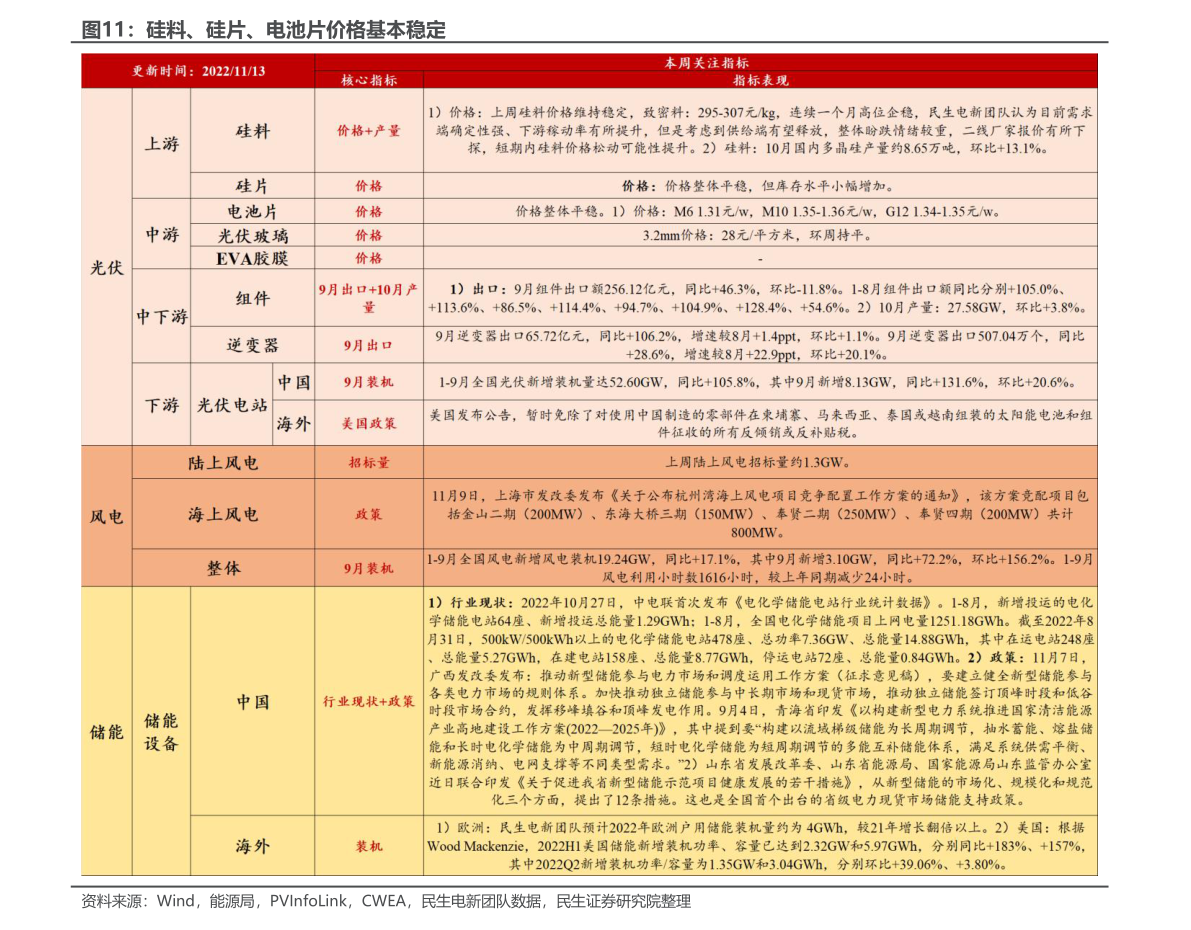The width and height of the screenshot is (1191, 930).
Task: Click the wind text mentioning "19.24GW"
Action: coord(760,568)
